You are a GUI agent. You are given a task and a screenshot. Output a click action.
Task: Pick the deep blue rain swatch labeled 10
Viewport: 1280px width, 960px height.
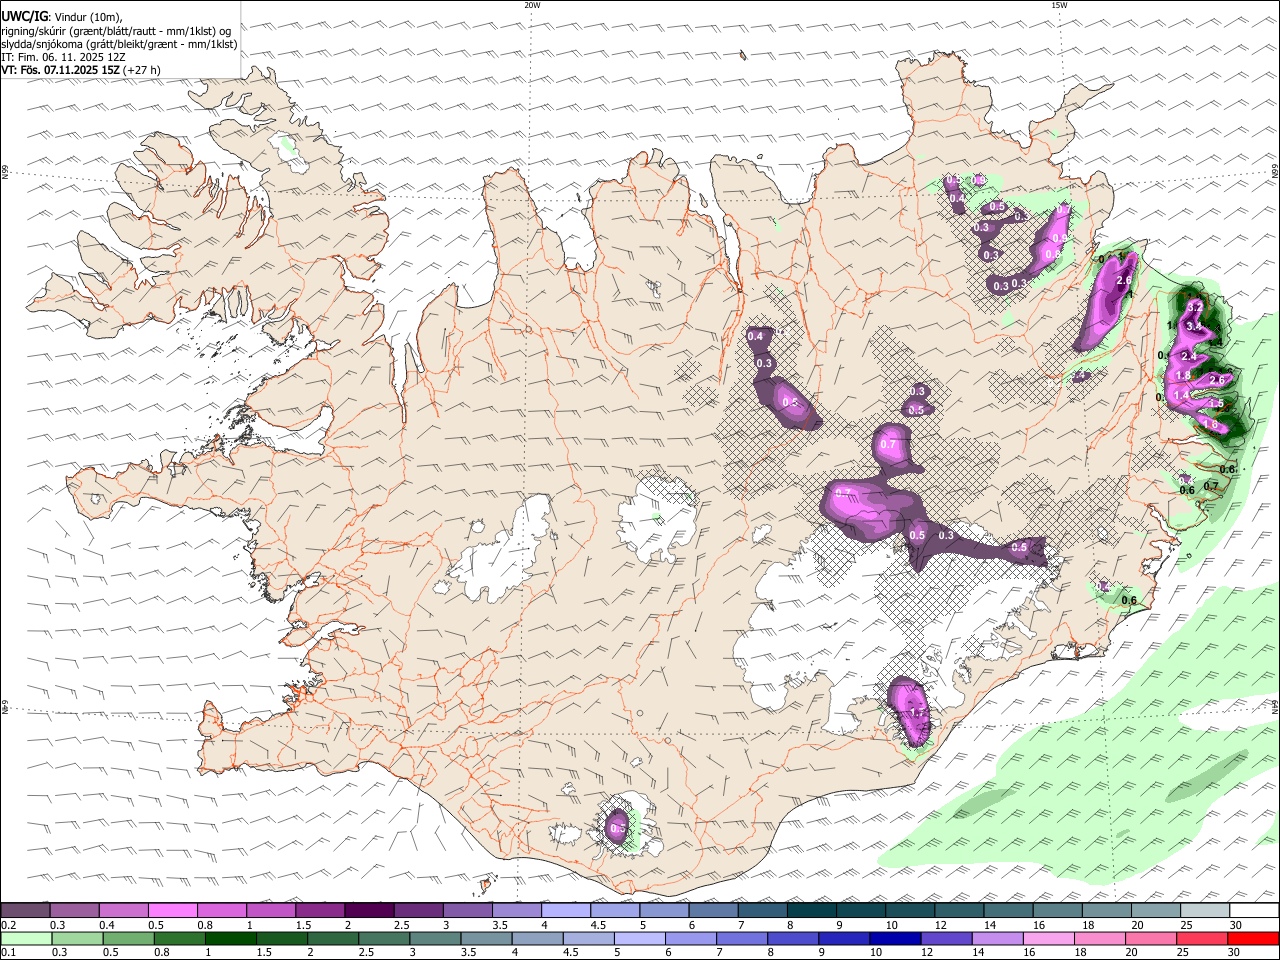click(896, 939)
